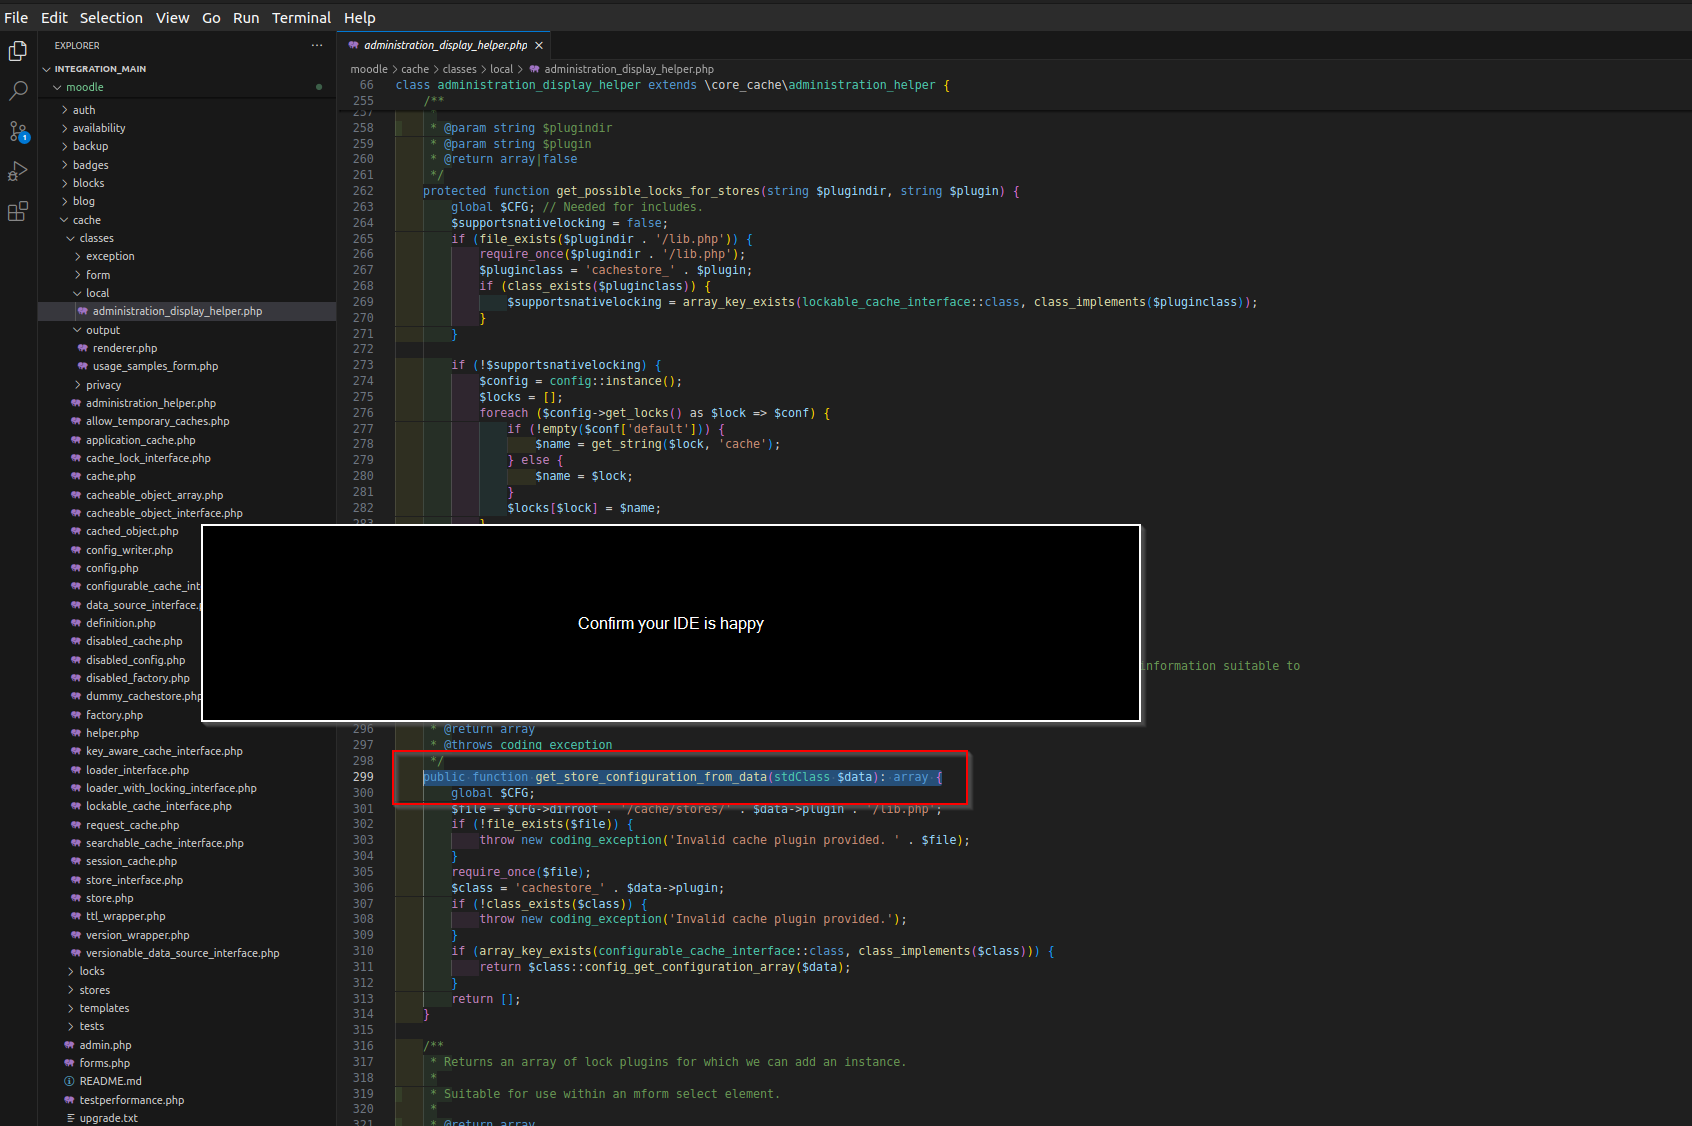Screen dimensions: 1692x1126
Task: Expand the locks folder
Action: 71,971
